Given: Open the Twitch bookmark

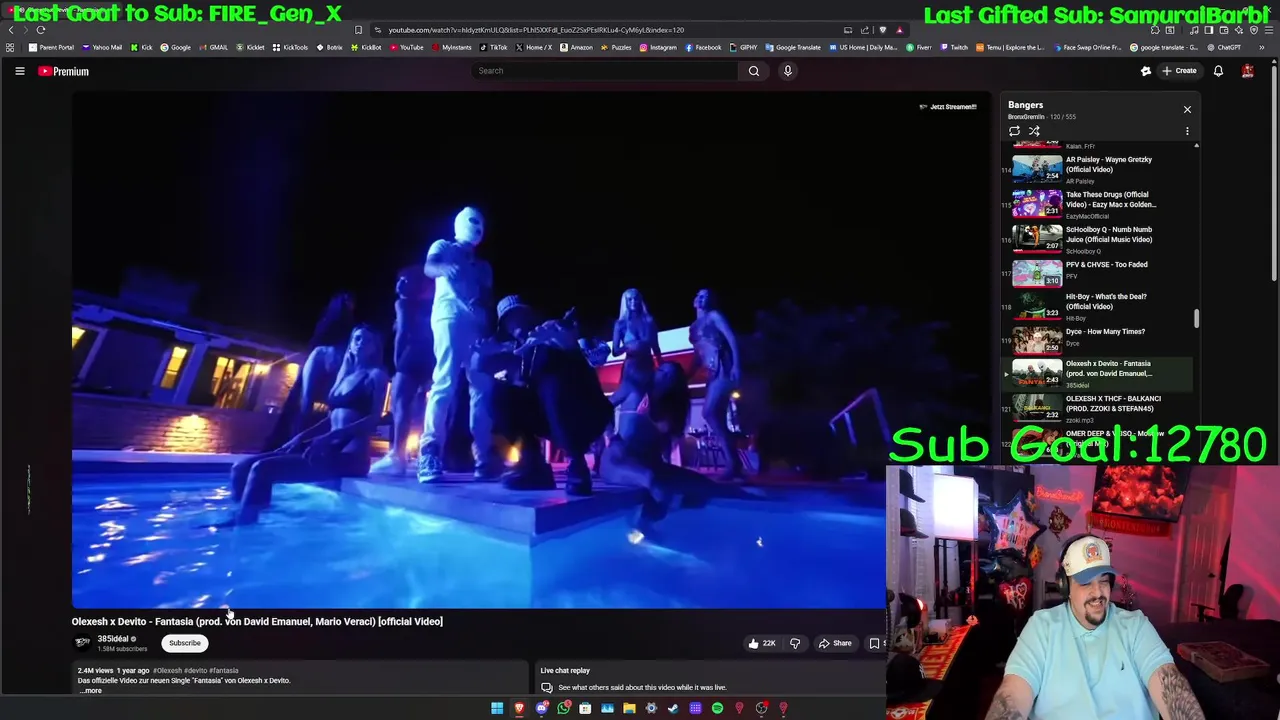Looking at the screenshot, I should pos(954,47).
